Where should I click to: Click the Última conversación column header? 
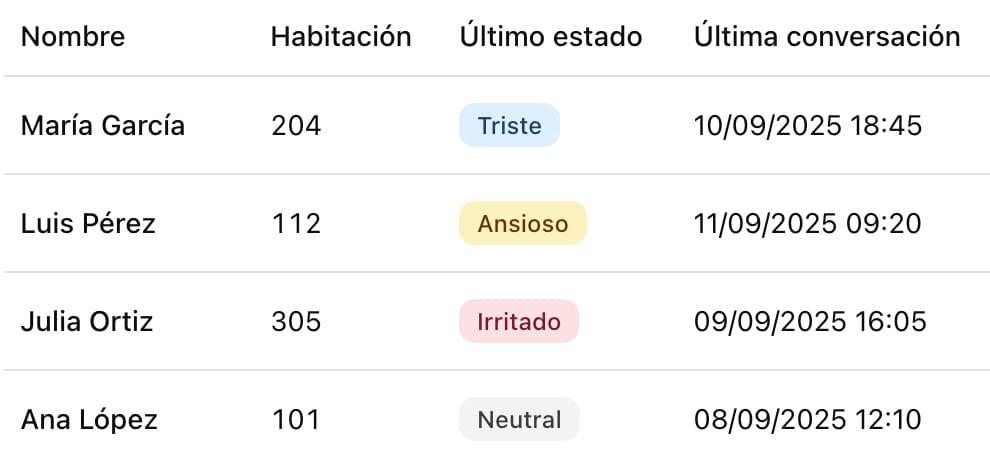coord(827,37)
